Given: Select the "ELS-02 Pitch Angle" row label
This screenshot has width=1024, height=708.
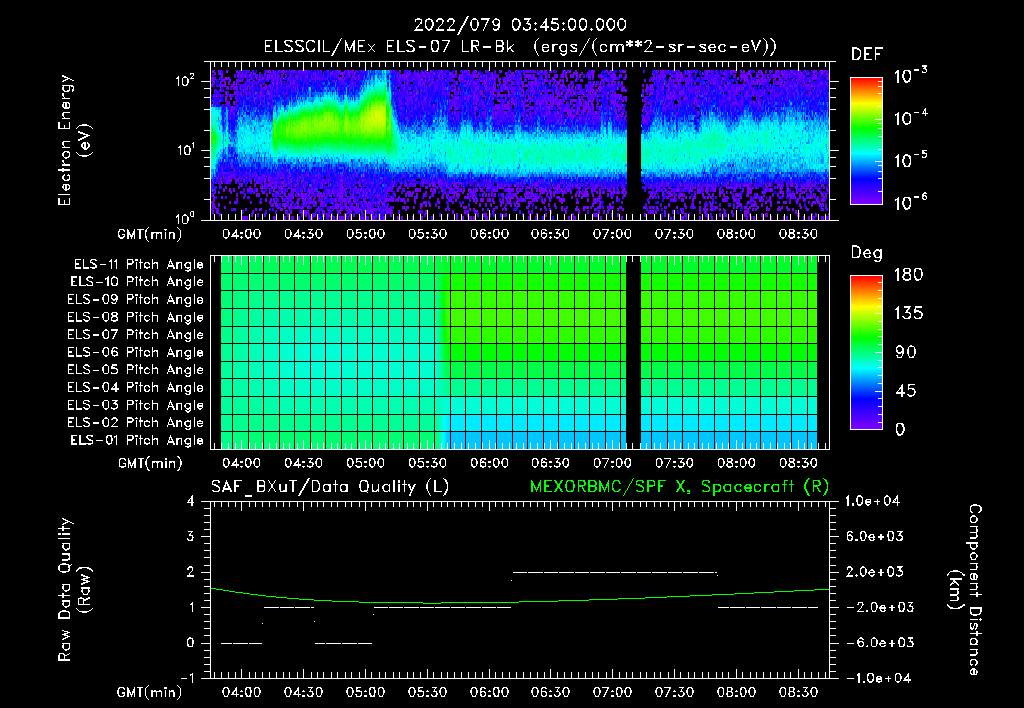Looking at the screenshot, I should (x=135, y=423).
